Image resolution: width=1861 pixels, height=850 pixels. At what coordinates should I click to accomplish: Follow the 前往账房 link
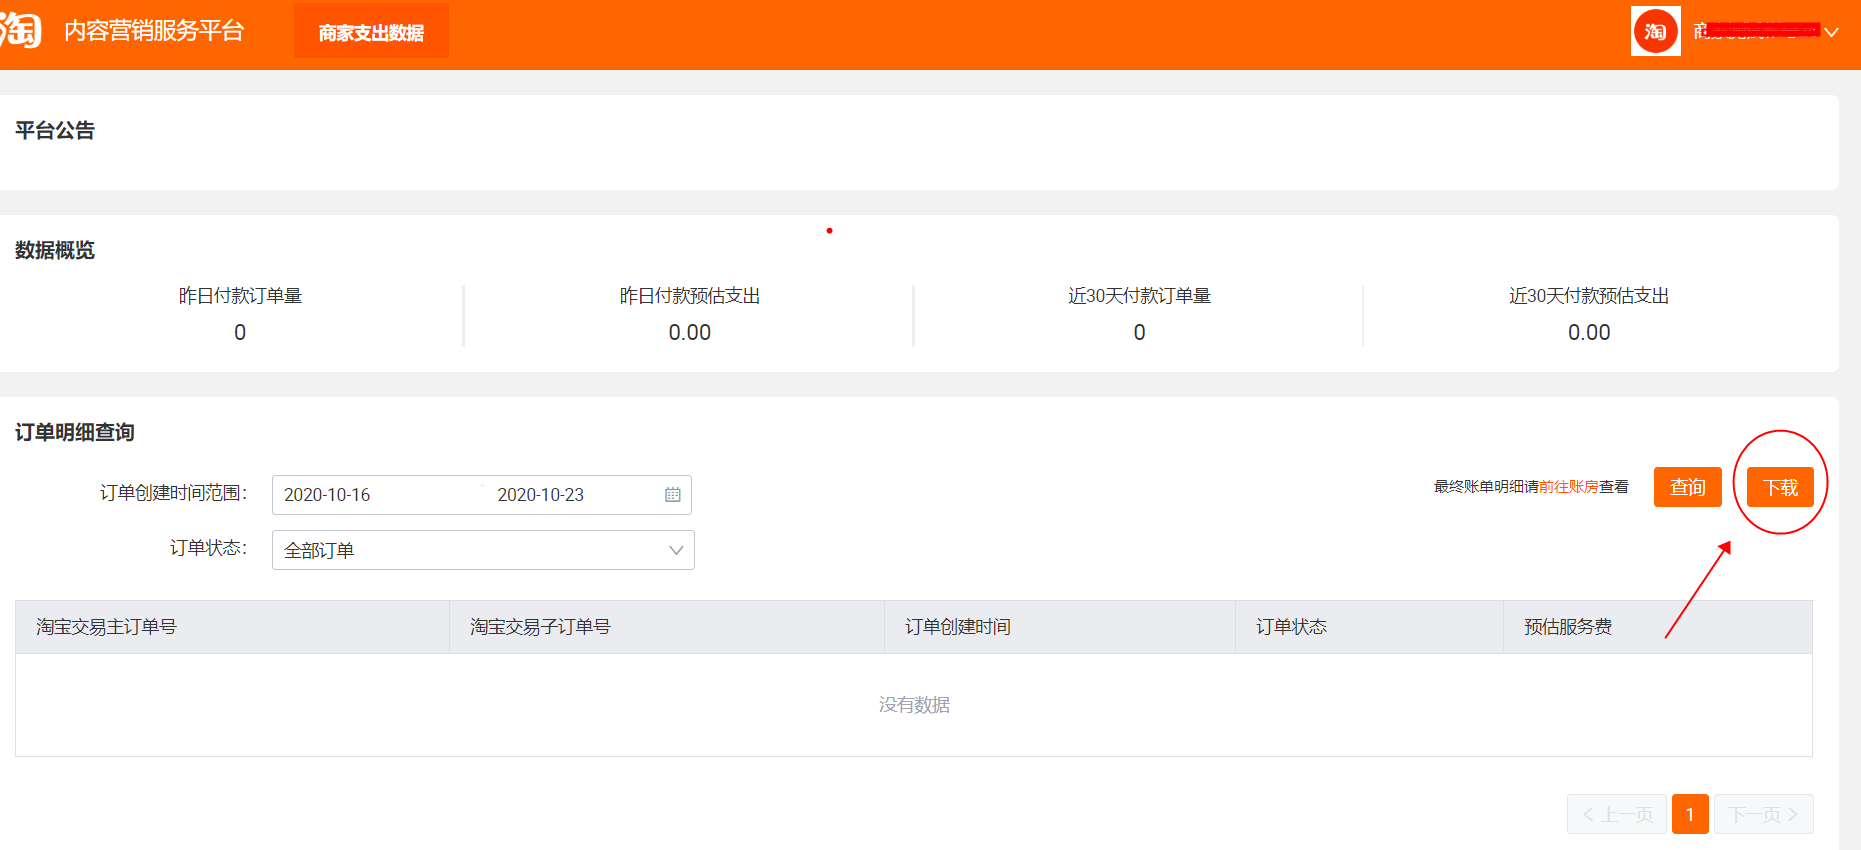point(1568,487)
